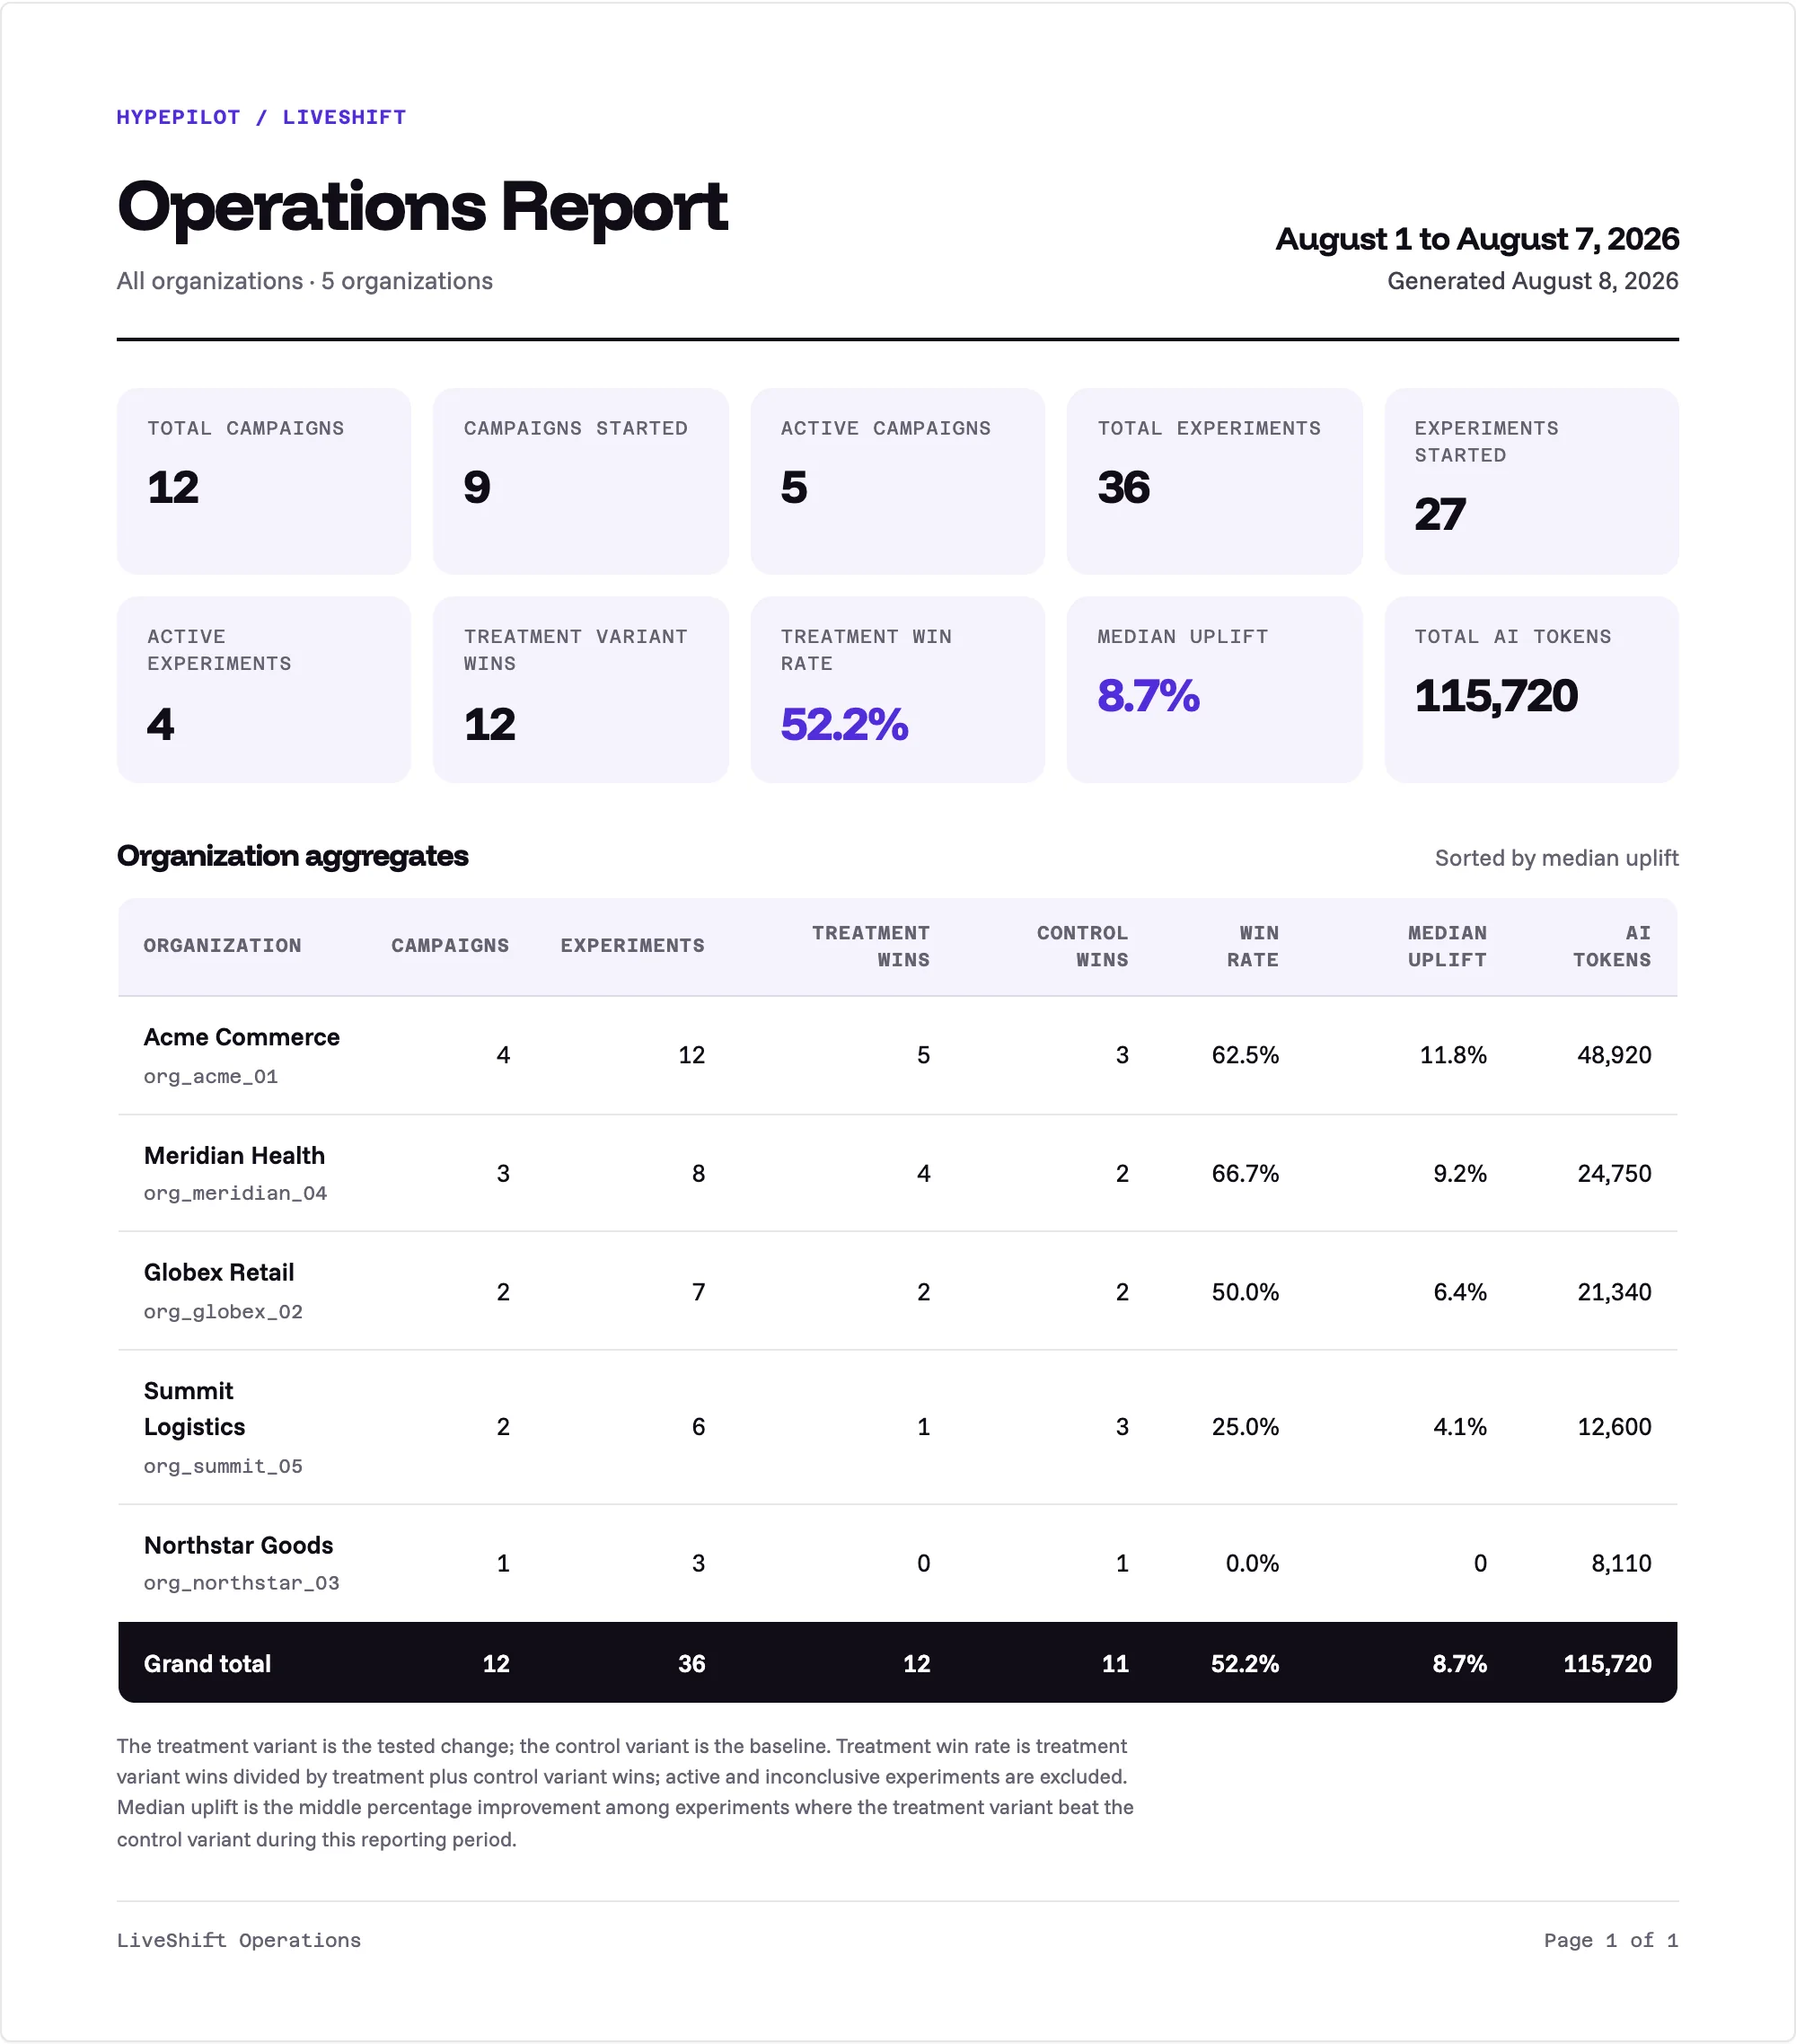Click Meridian Health's win rate 66.7%

point(1245,1174)
